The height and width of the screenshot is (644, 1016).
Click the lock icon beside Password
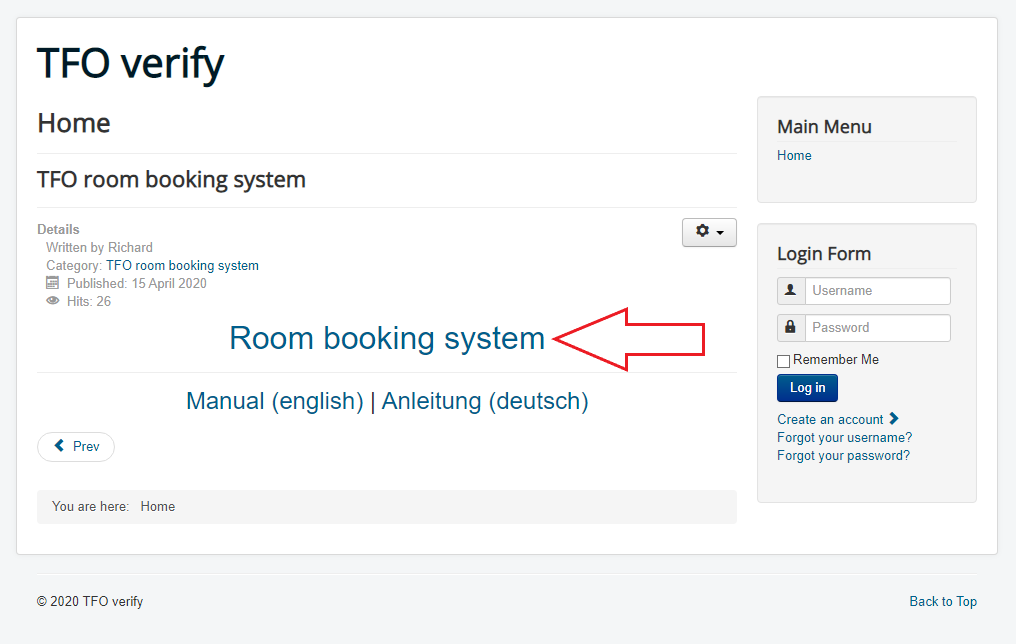791,328
